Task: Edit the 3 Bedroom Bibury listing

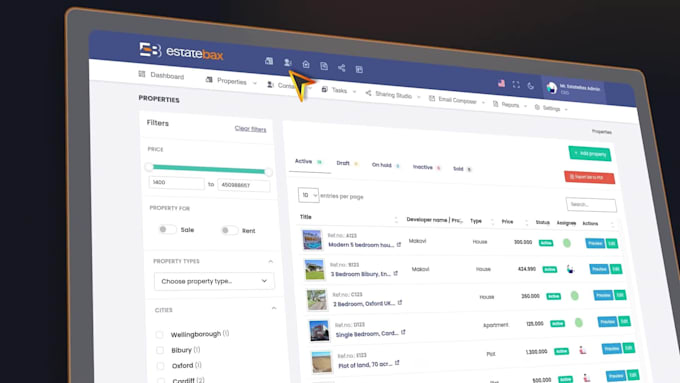Action: pyautogui.click(x=616, y=269)
